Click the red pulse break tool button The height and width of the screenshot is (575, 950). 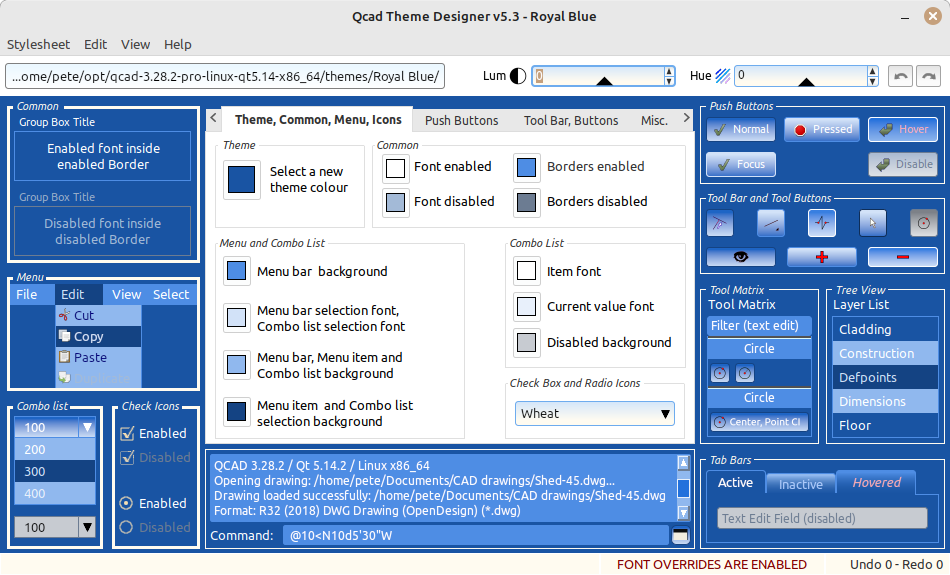coord(822,223)
